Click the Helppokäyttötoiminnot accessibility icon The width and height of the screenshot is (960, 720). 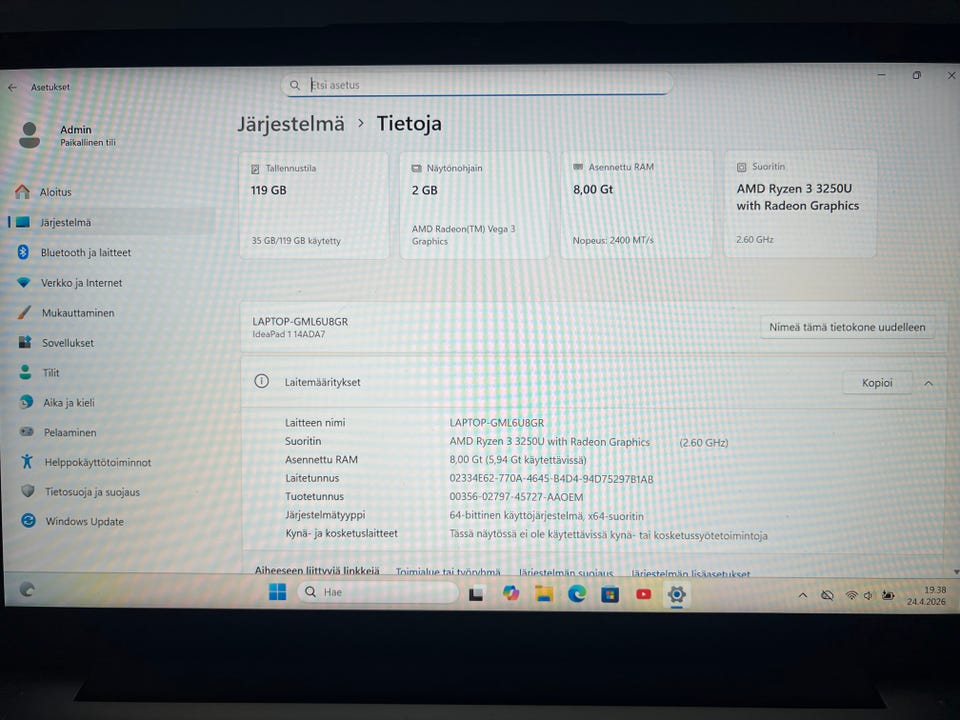(x=27, y=461)
